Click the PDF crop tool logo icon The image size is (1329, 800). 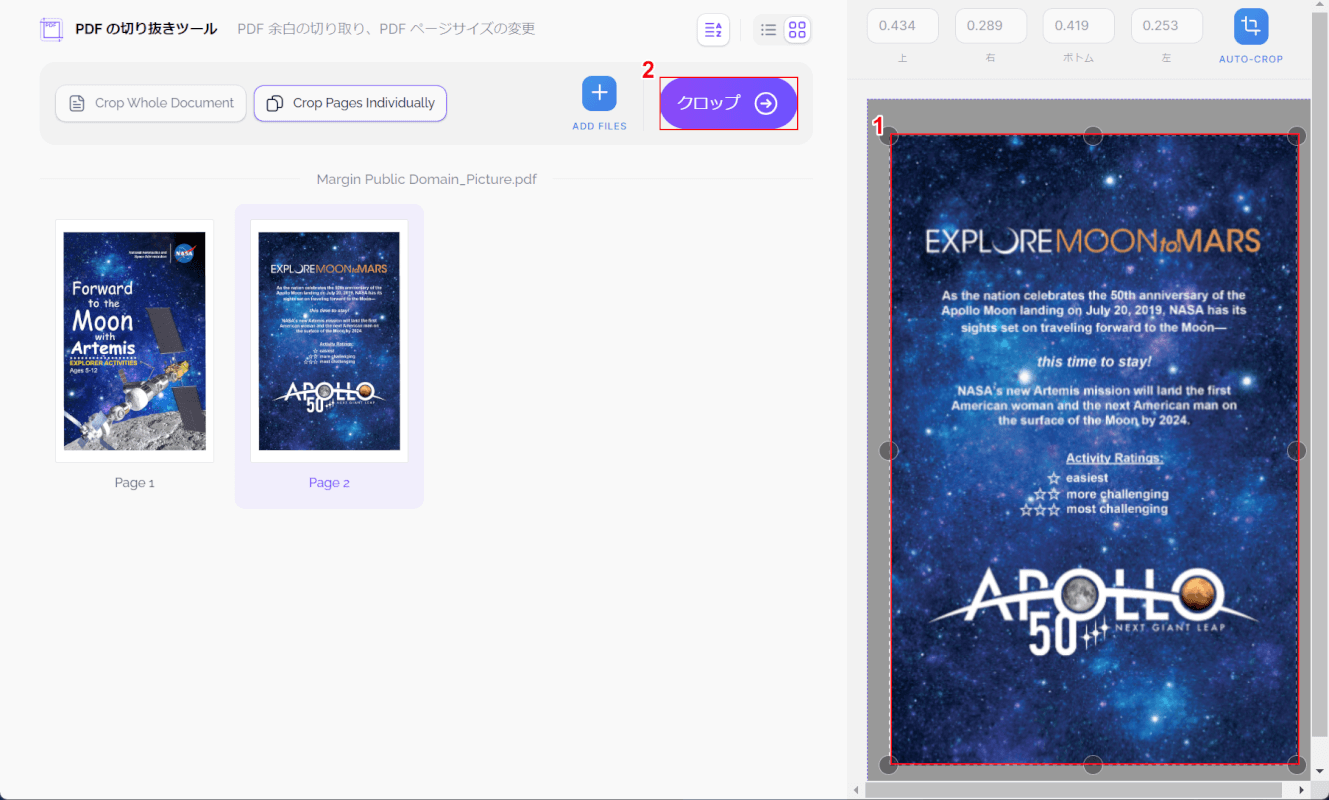coord(51,29)
